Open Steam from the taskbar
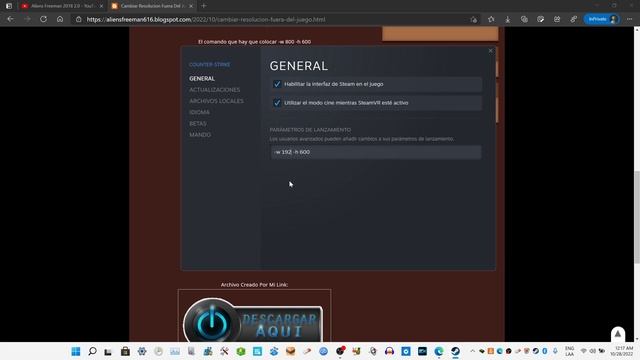This screenshot has width=640, height=360. 456,351
